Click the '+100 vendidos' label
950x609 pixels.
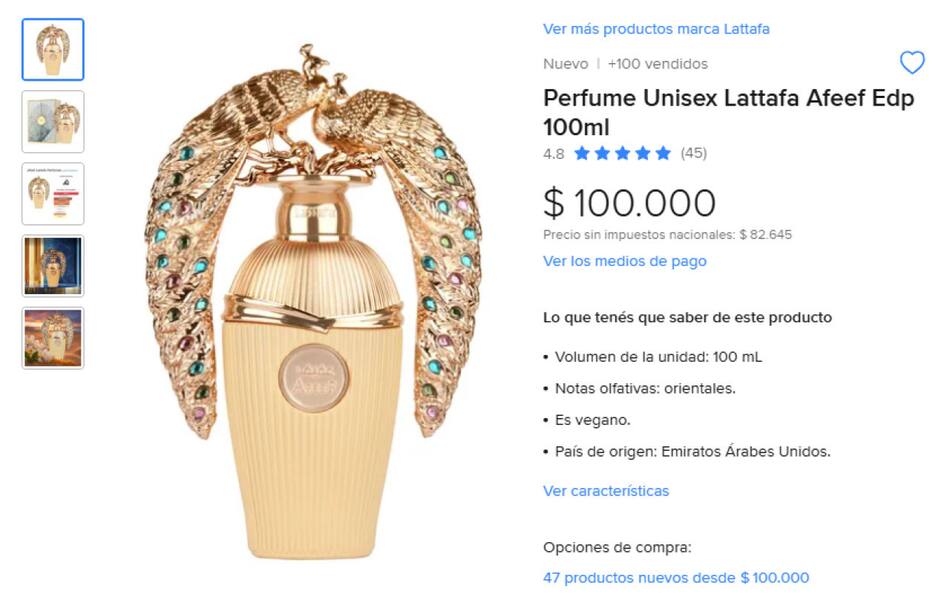[657, 64]
